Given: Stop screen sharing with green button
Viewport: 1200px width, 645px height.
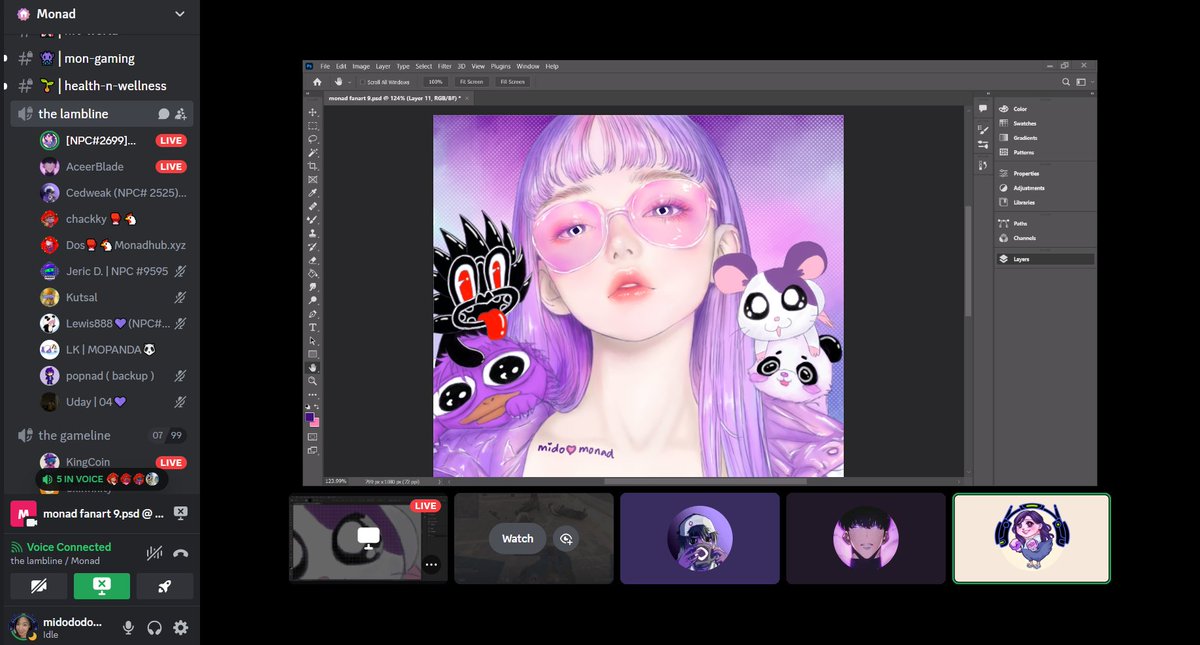Looking at the screenshot, I should [x=102, y=586].
